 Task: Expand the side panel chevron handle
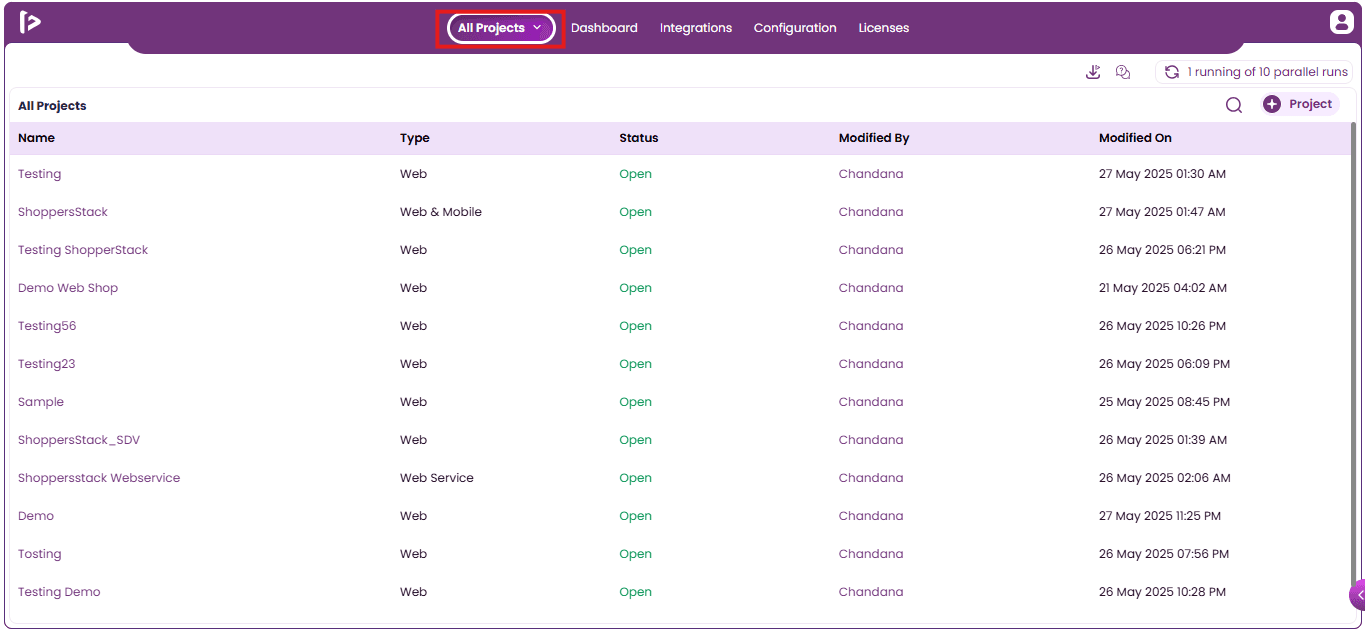(1358, 594)
